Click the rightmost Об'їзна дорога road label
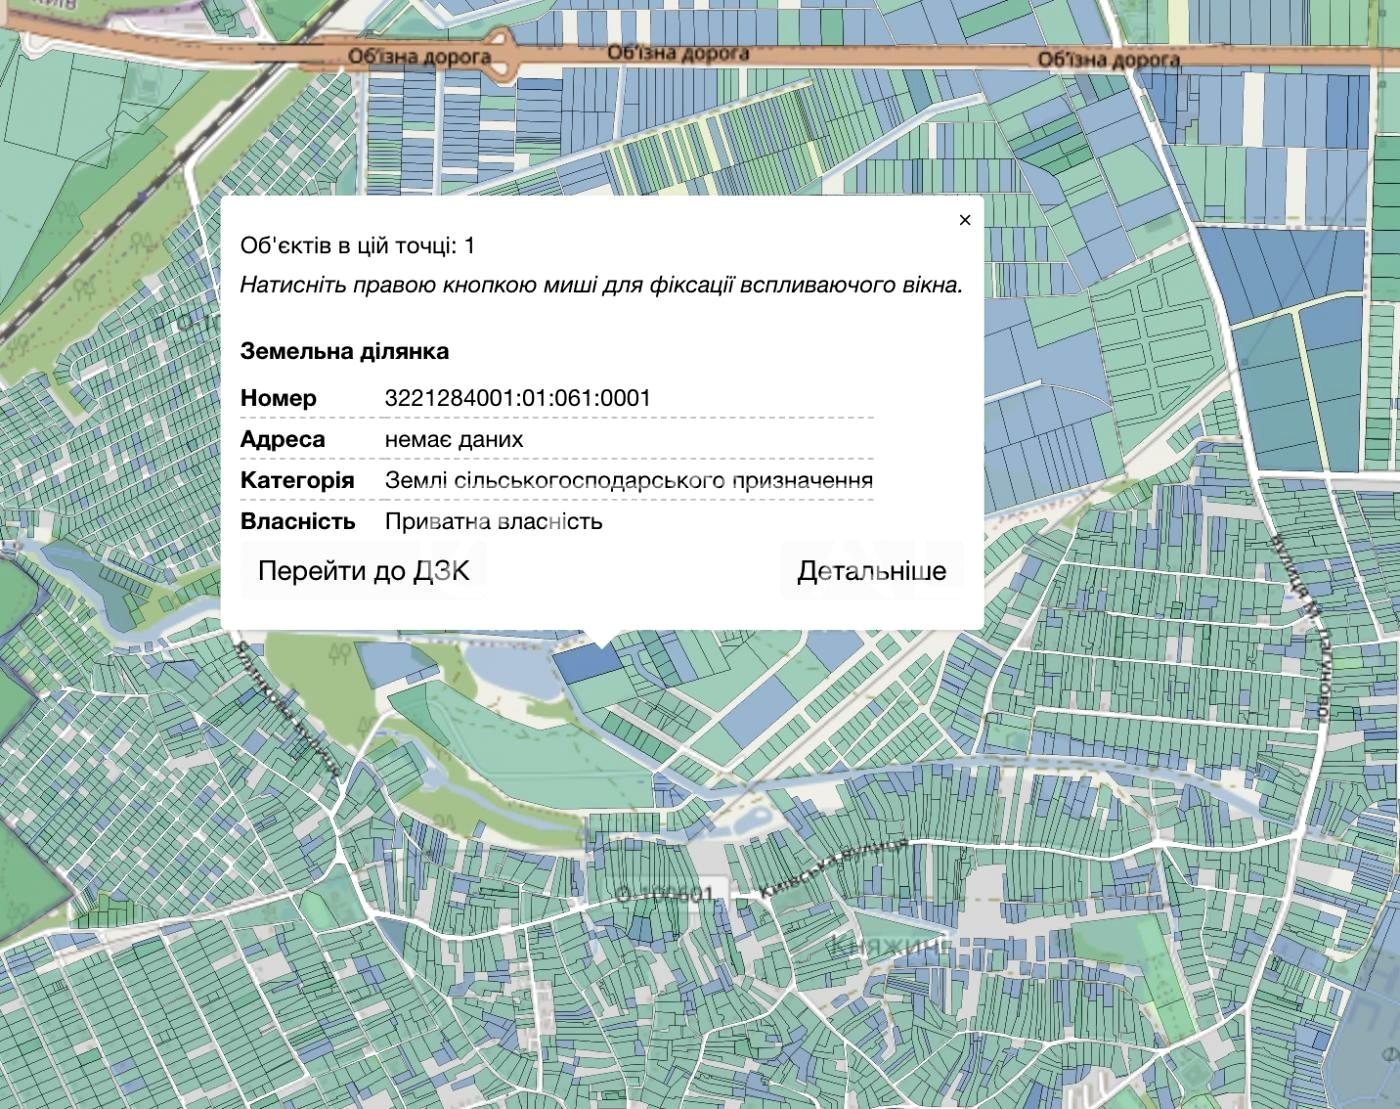The width and height of the screenshot is (1400, 1109). point(1108,59)
